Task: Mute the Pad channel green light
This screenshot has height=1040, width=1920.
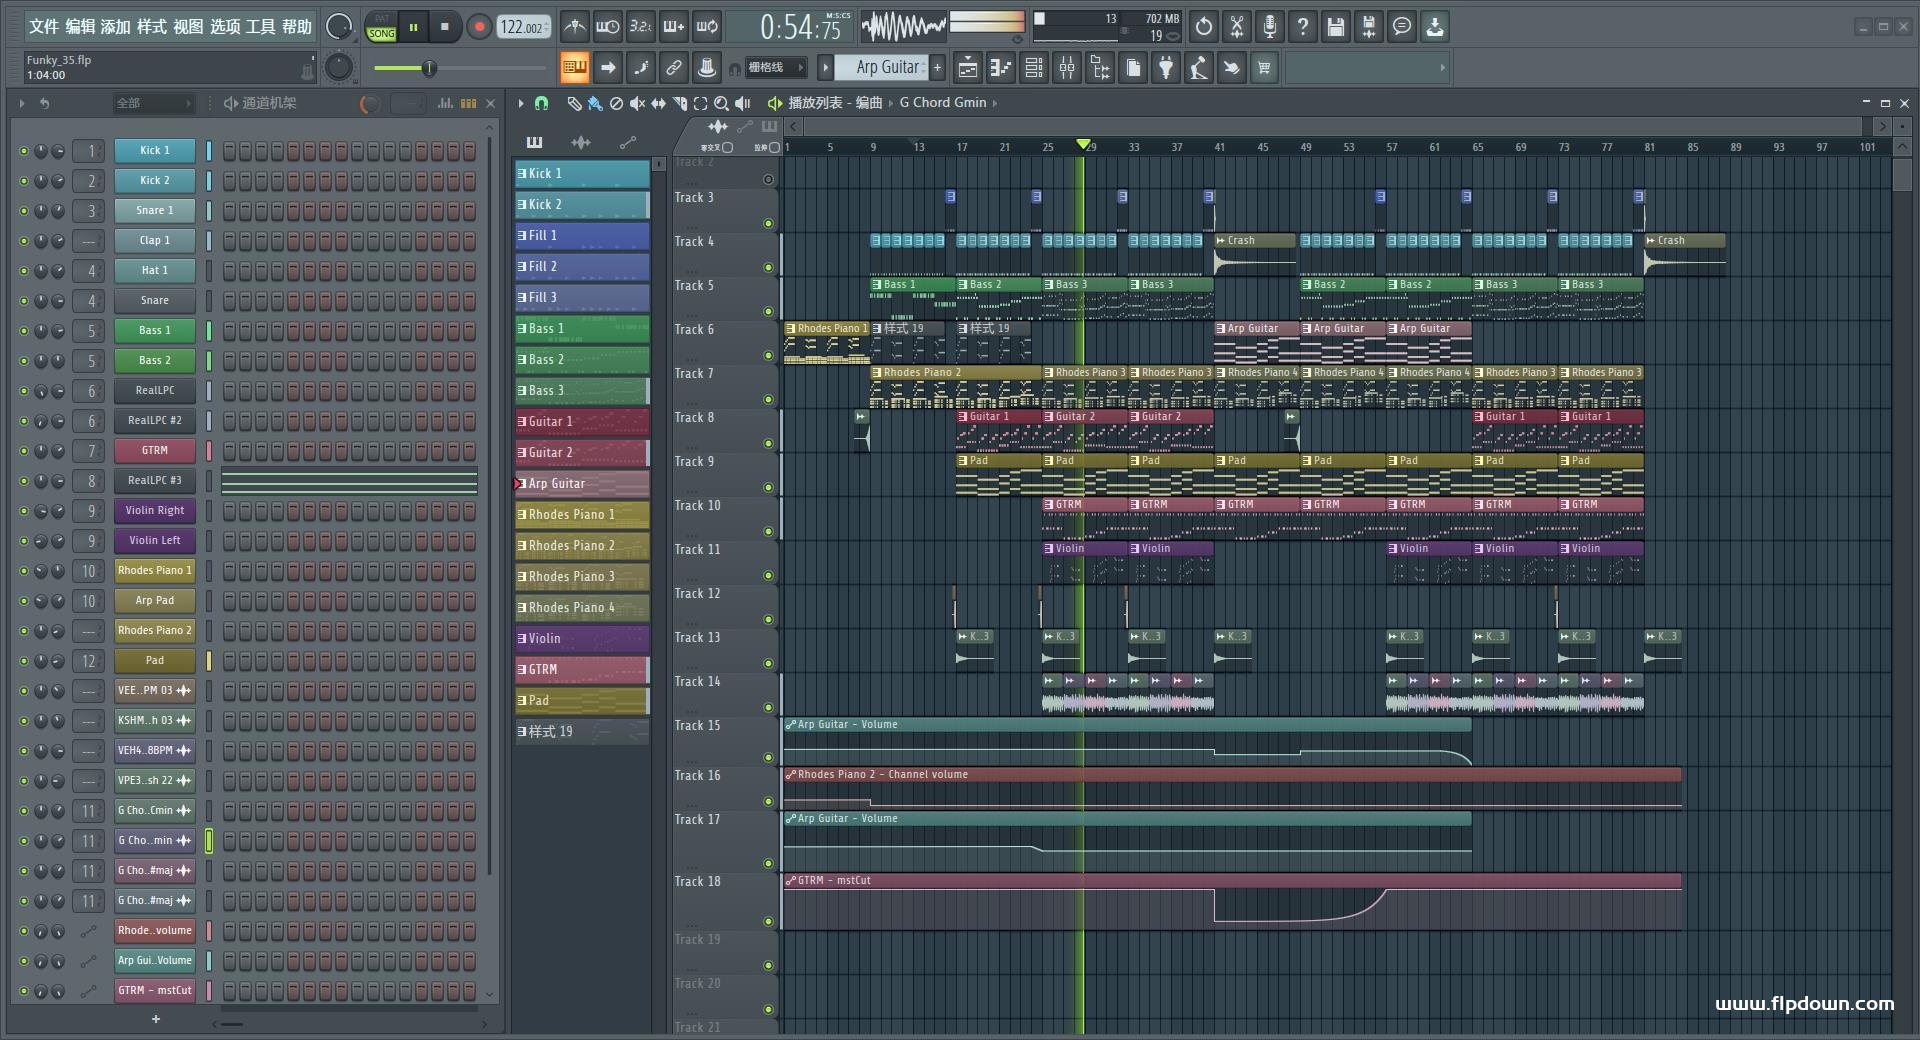Action: 24,661
